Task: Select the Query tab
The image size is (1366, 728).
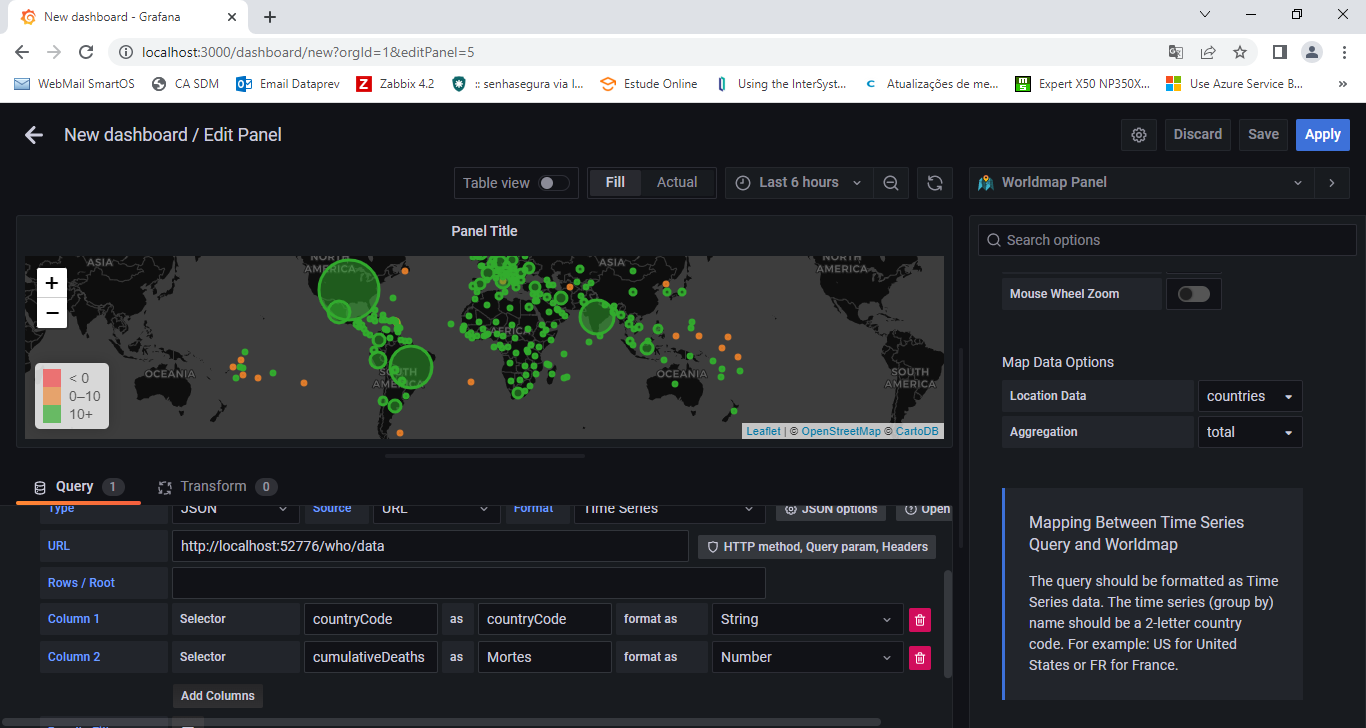Action: [x=74, y=487]
